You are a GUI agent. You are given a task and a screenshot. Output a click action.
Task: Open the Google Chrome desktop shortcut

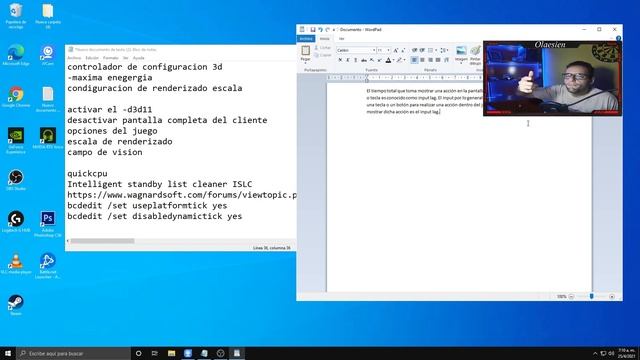pos(16,97)
